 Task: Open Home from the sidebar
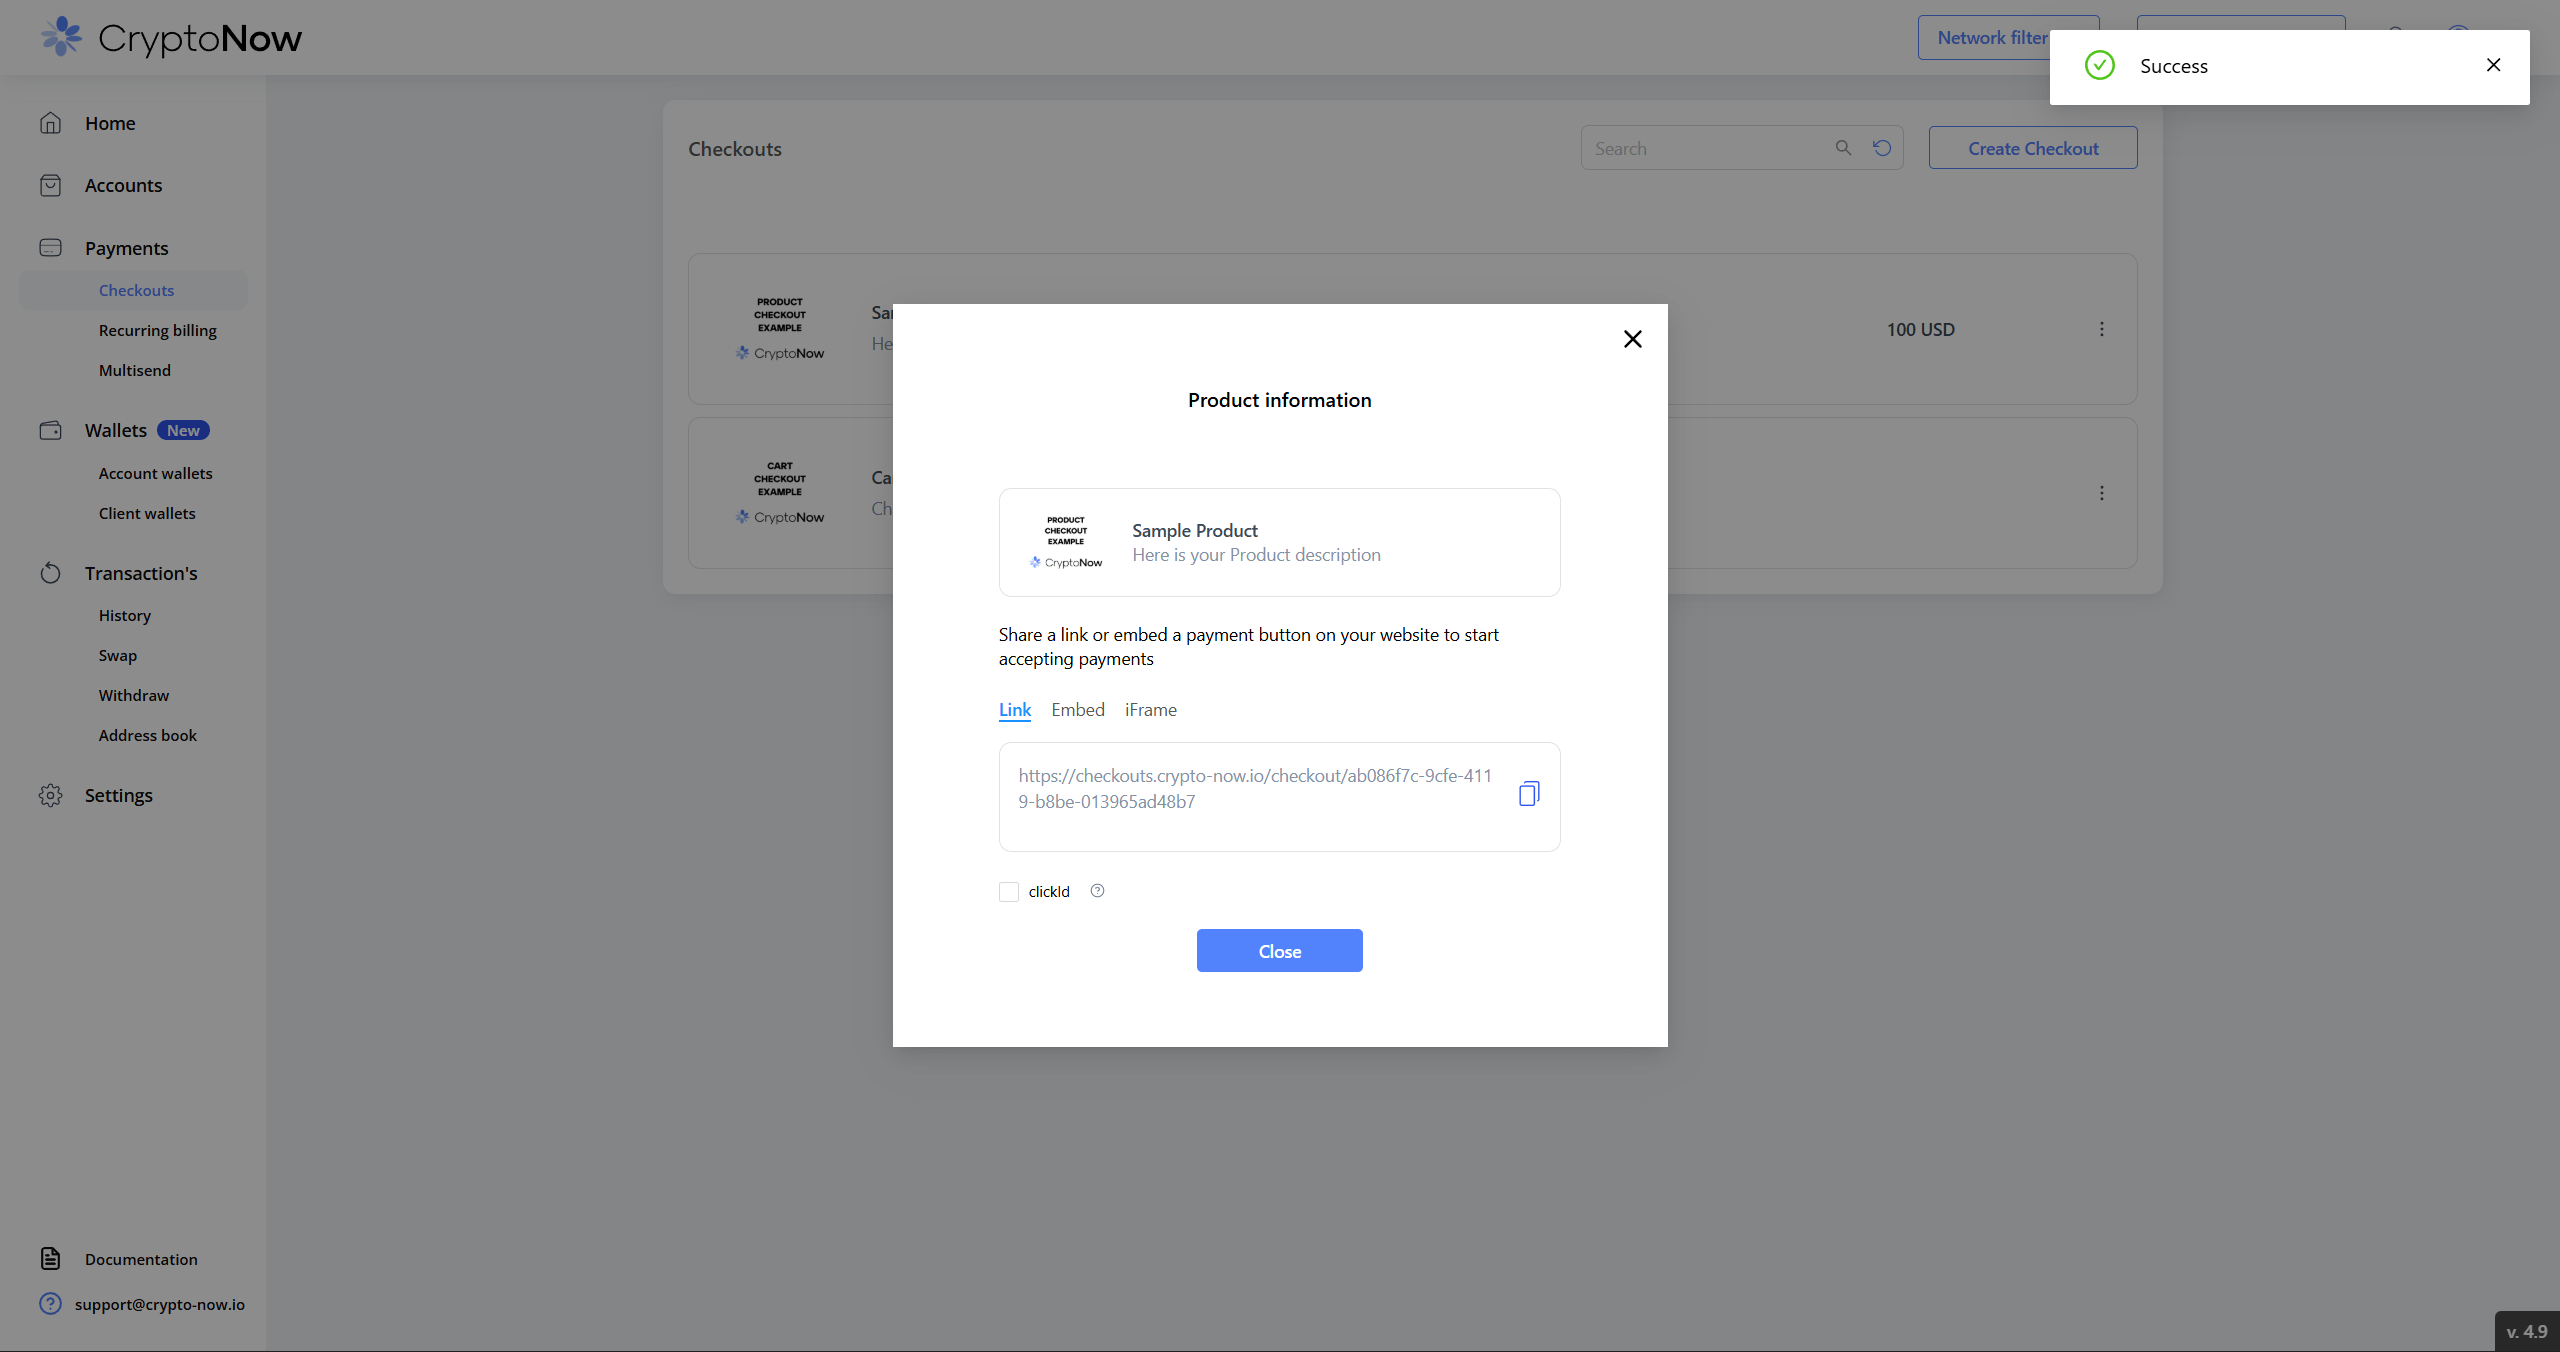point(110,123)
